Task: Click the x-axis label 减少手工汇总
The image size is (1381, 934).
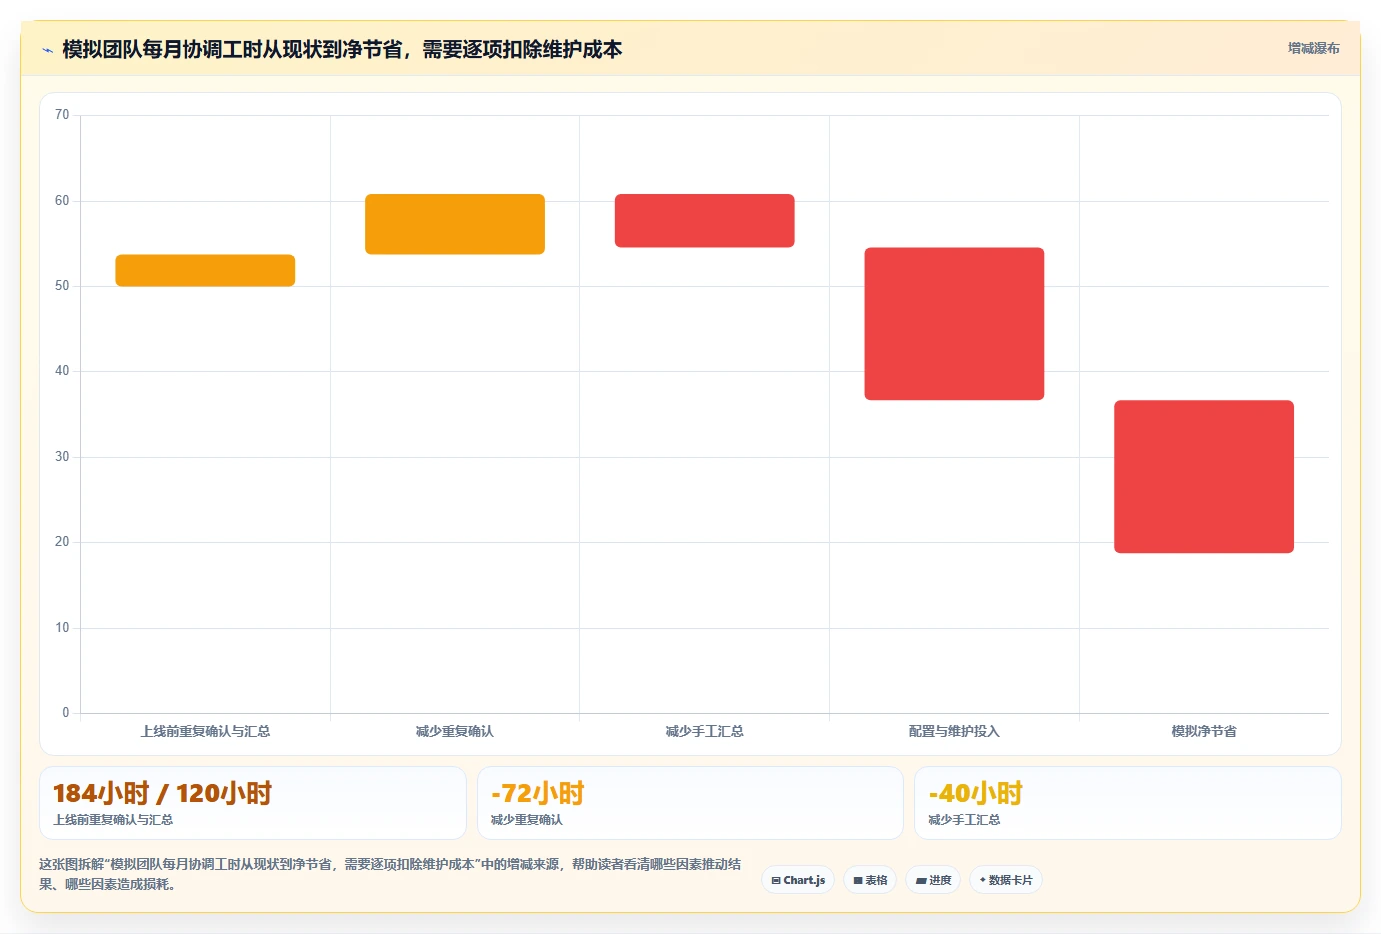Action: (705, 732)
